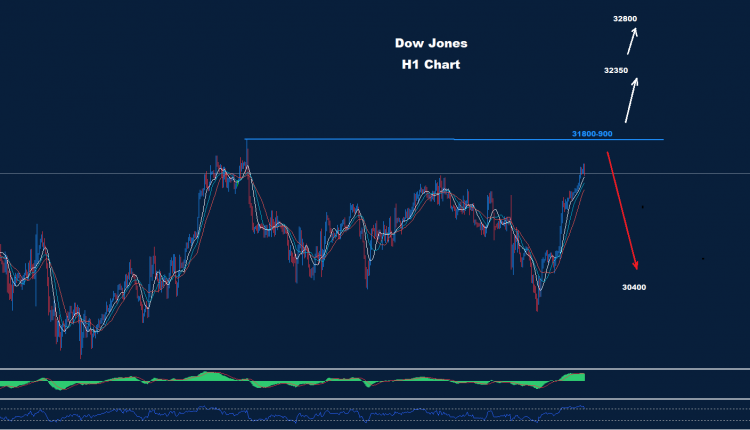Viewport: 750px width, 430px height.
Task: Click the H1 Chart subtitle text
Action: (x=431, y=65)
